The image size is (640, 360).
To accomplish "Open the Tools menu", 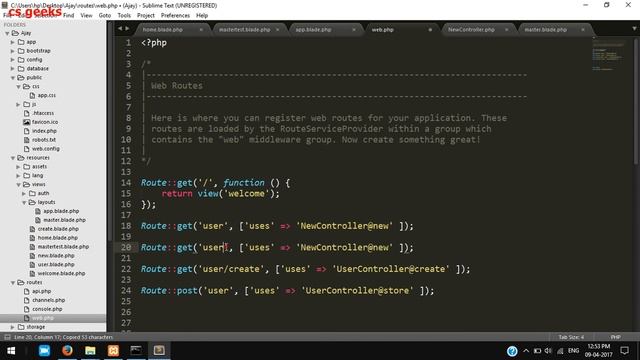I will 124,16.
